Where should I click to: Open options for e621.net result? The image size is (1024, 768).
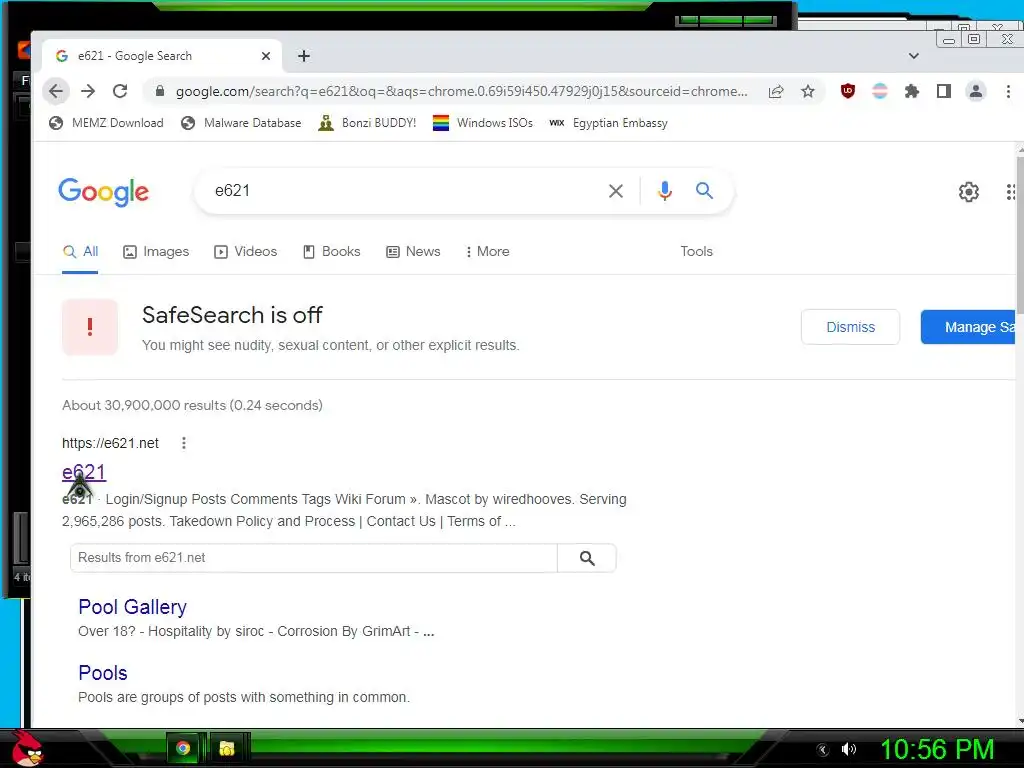pyautogui.click(x=184, y=443)
